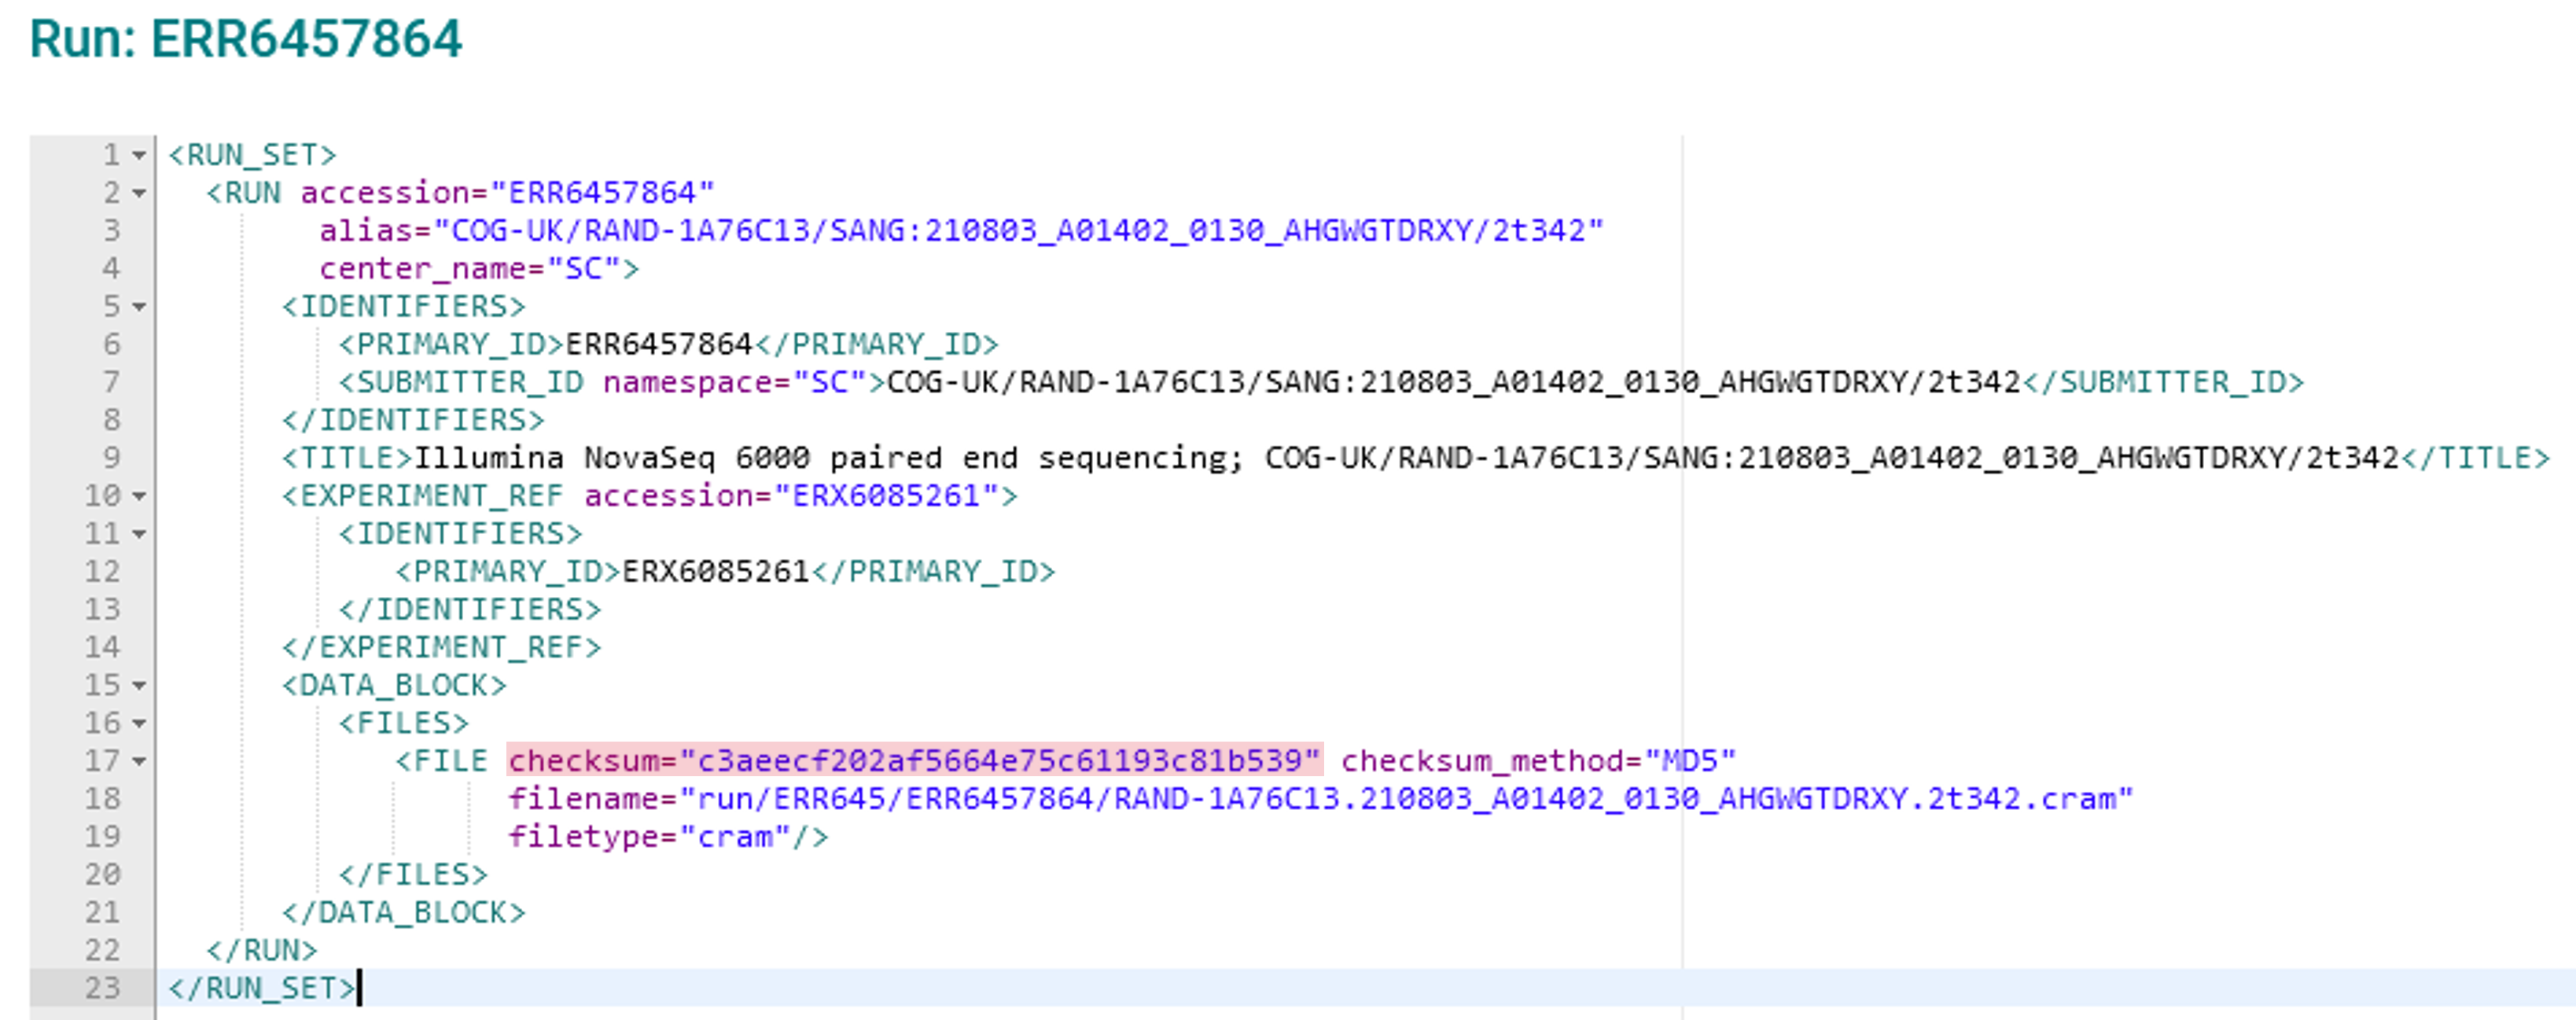The height and width of the screenshot is (1020, 2576).
Task: Click the closing /EXPERIMENT_REF tag
Action: [x=441, y=648]
